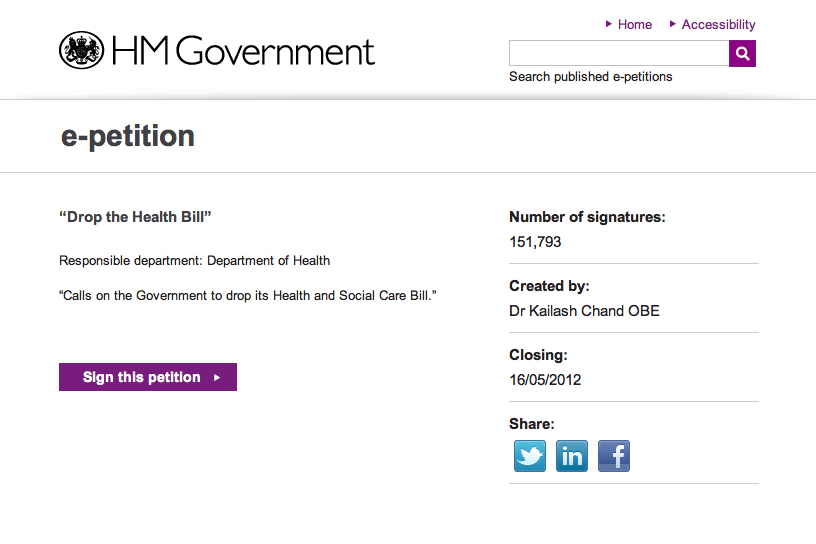Focus the e-petitions search box
This screenshot has height=544, width=816.
(x=618, y=53)
